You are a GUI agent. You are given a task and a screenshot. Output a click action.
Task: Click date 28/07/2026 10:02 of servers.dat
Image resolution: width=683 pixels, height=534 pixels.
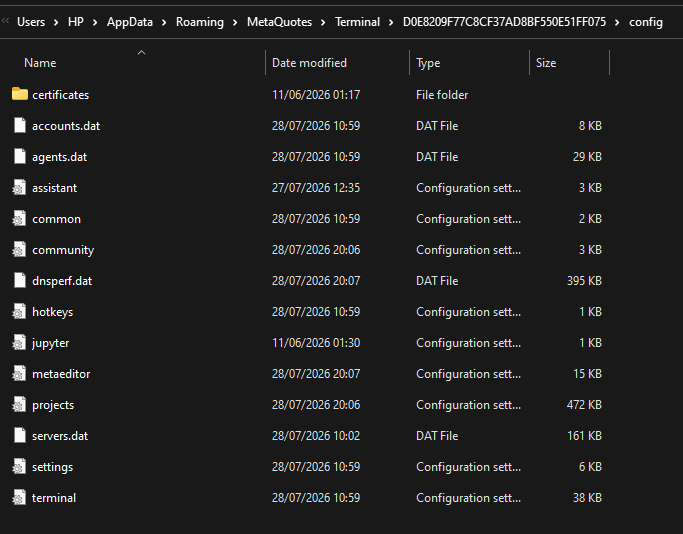(316, 436)
